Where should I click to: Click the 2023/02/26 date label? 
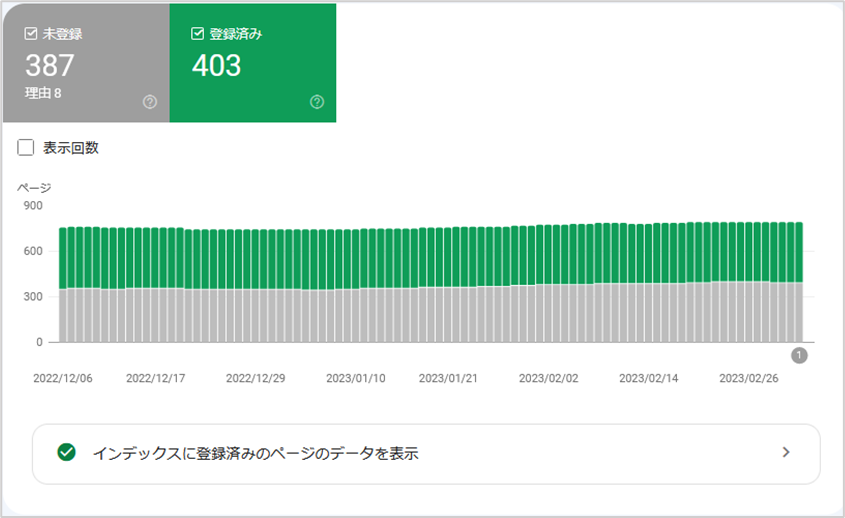coord(749,378)
